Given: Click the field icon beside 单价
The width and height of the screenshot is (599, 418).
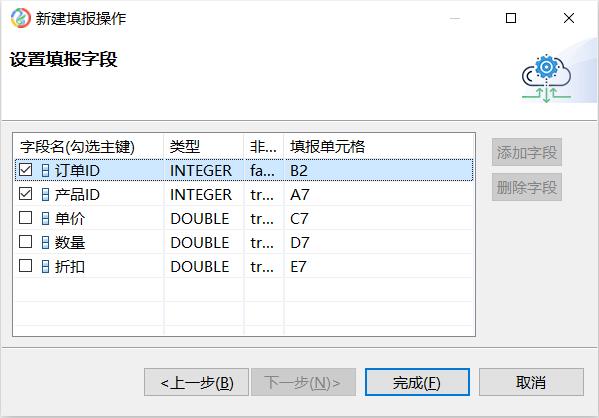Looking at the screenshot, I should coord(45,219).
